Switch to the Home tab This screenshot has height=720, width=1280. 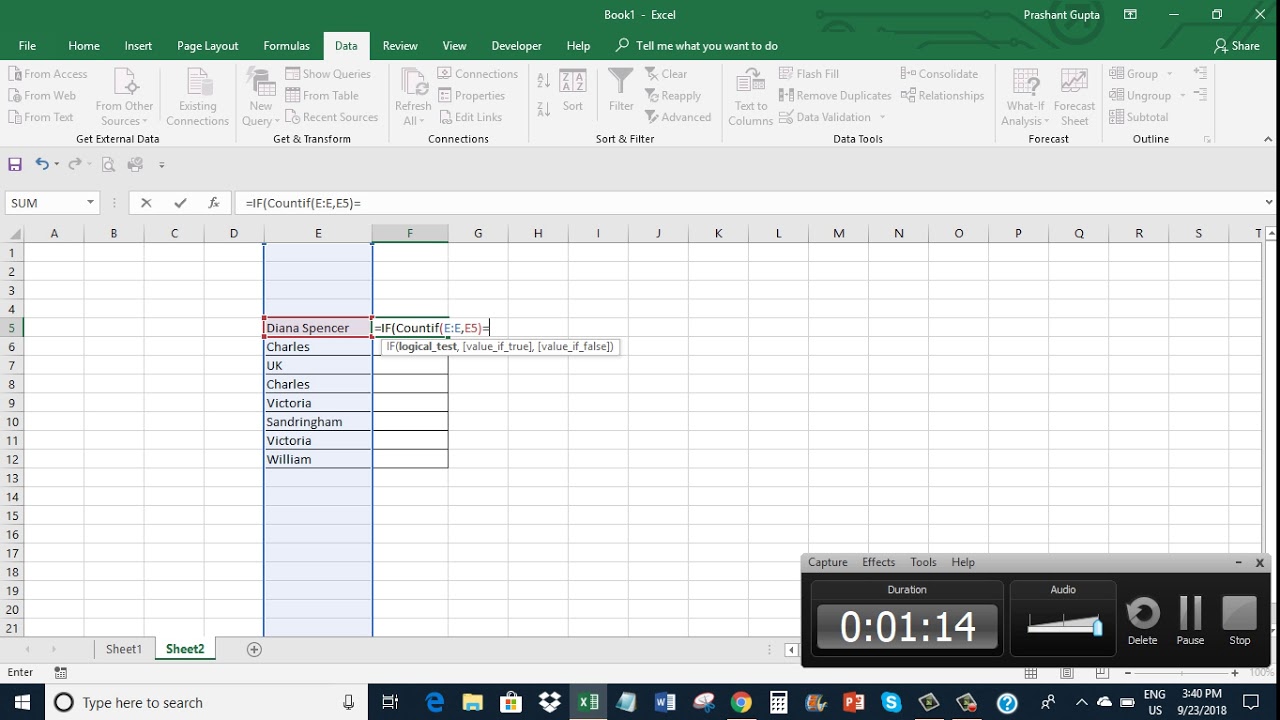click(84, 46)
